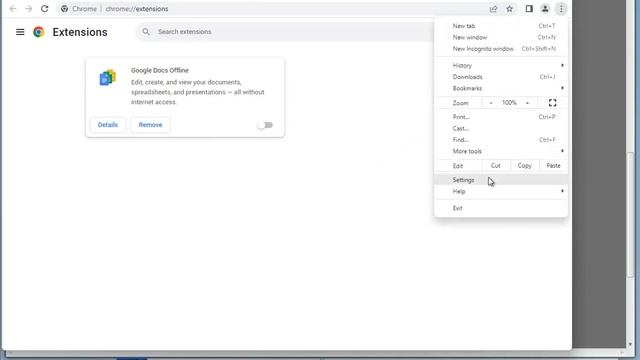Viewport: 640px width, 360px height.
Task: Choose Find from the menu
Action: pyautogui.click(x=501, y=140)
